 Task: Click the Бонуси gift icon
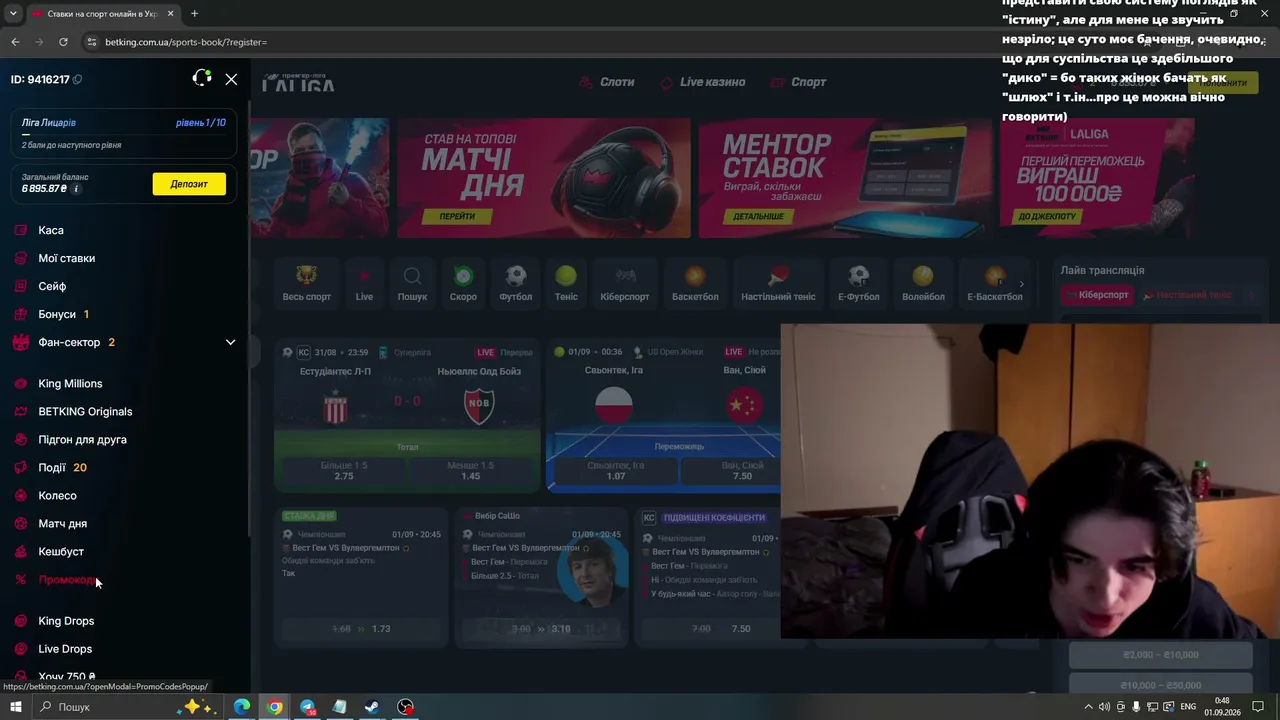pos(21,314)
